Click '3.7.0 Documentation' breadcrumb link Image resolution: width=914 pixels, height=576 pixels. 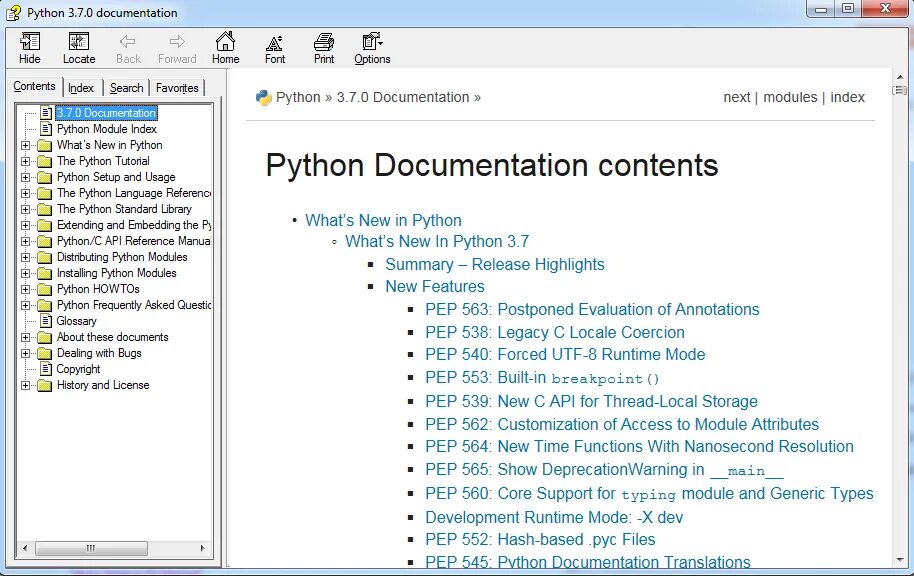403,97
